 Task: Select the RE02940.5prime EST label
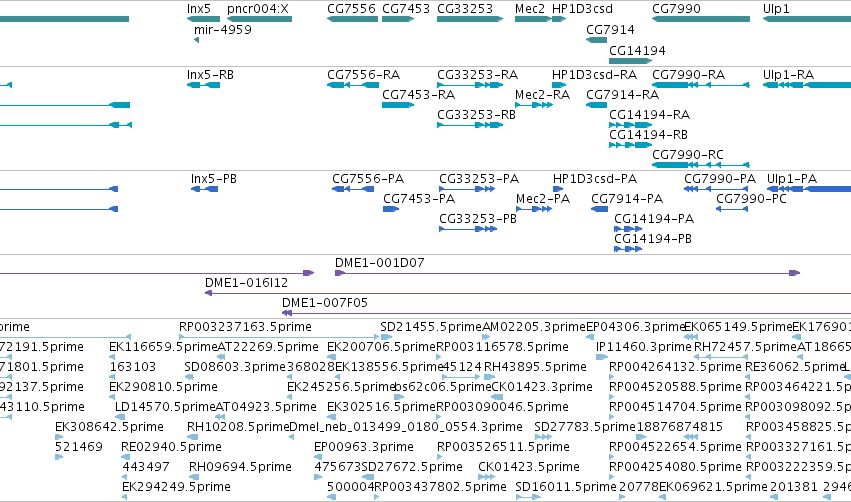coord(172,447)
